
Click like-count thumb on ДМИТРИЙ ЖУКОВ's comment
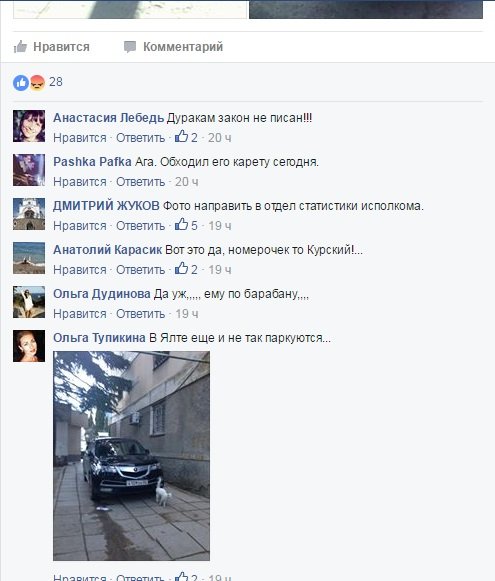pyautogui.click(x=182, y=224)
